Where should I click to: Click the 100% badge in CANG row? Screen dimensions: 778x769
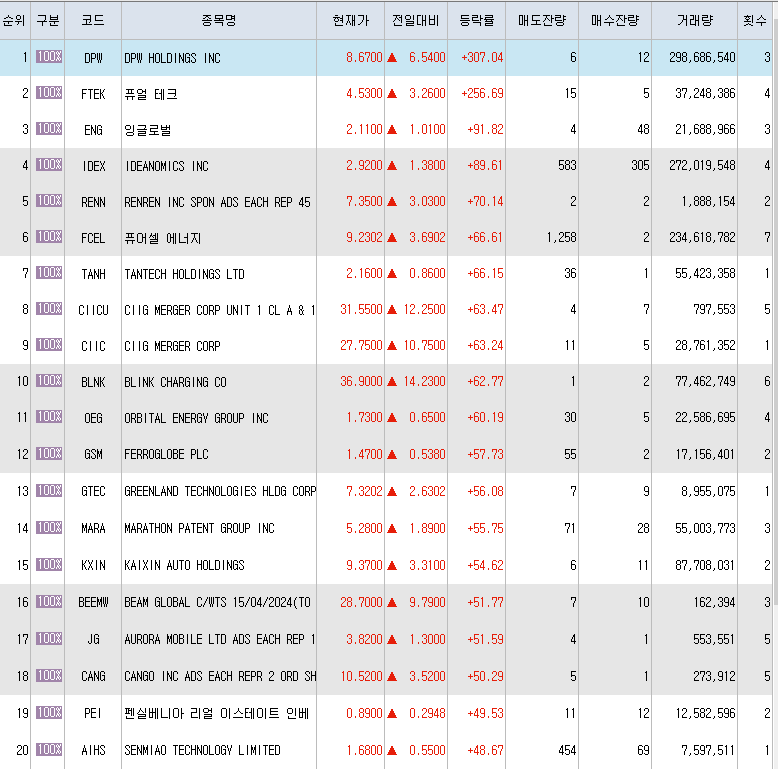(x=49, y=676)
